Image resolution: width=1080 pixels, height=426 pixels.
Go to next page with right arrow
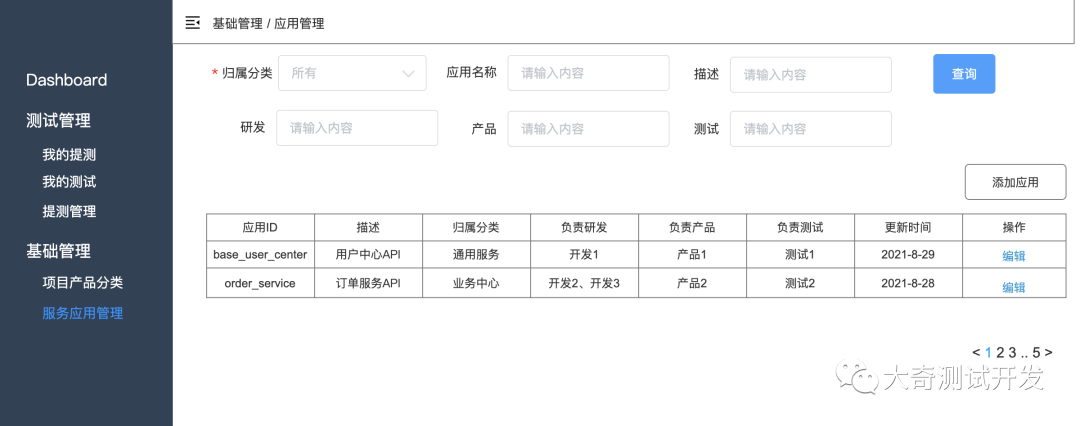tap(1048, 352)
